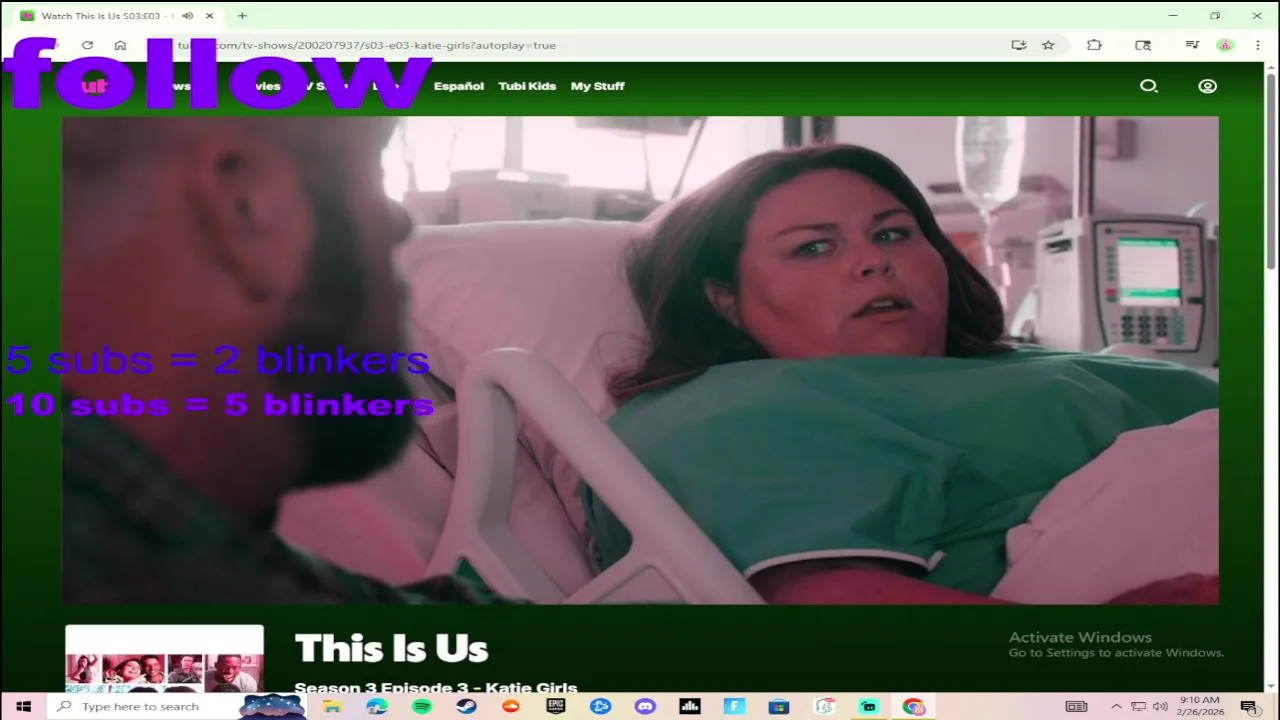Go to the browser home page
The image size is (1280, 720).
tap(120, 45)
